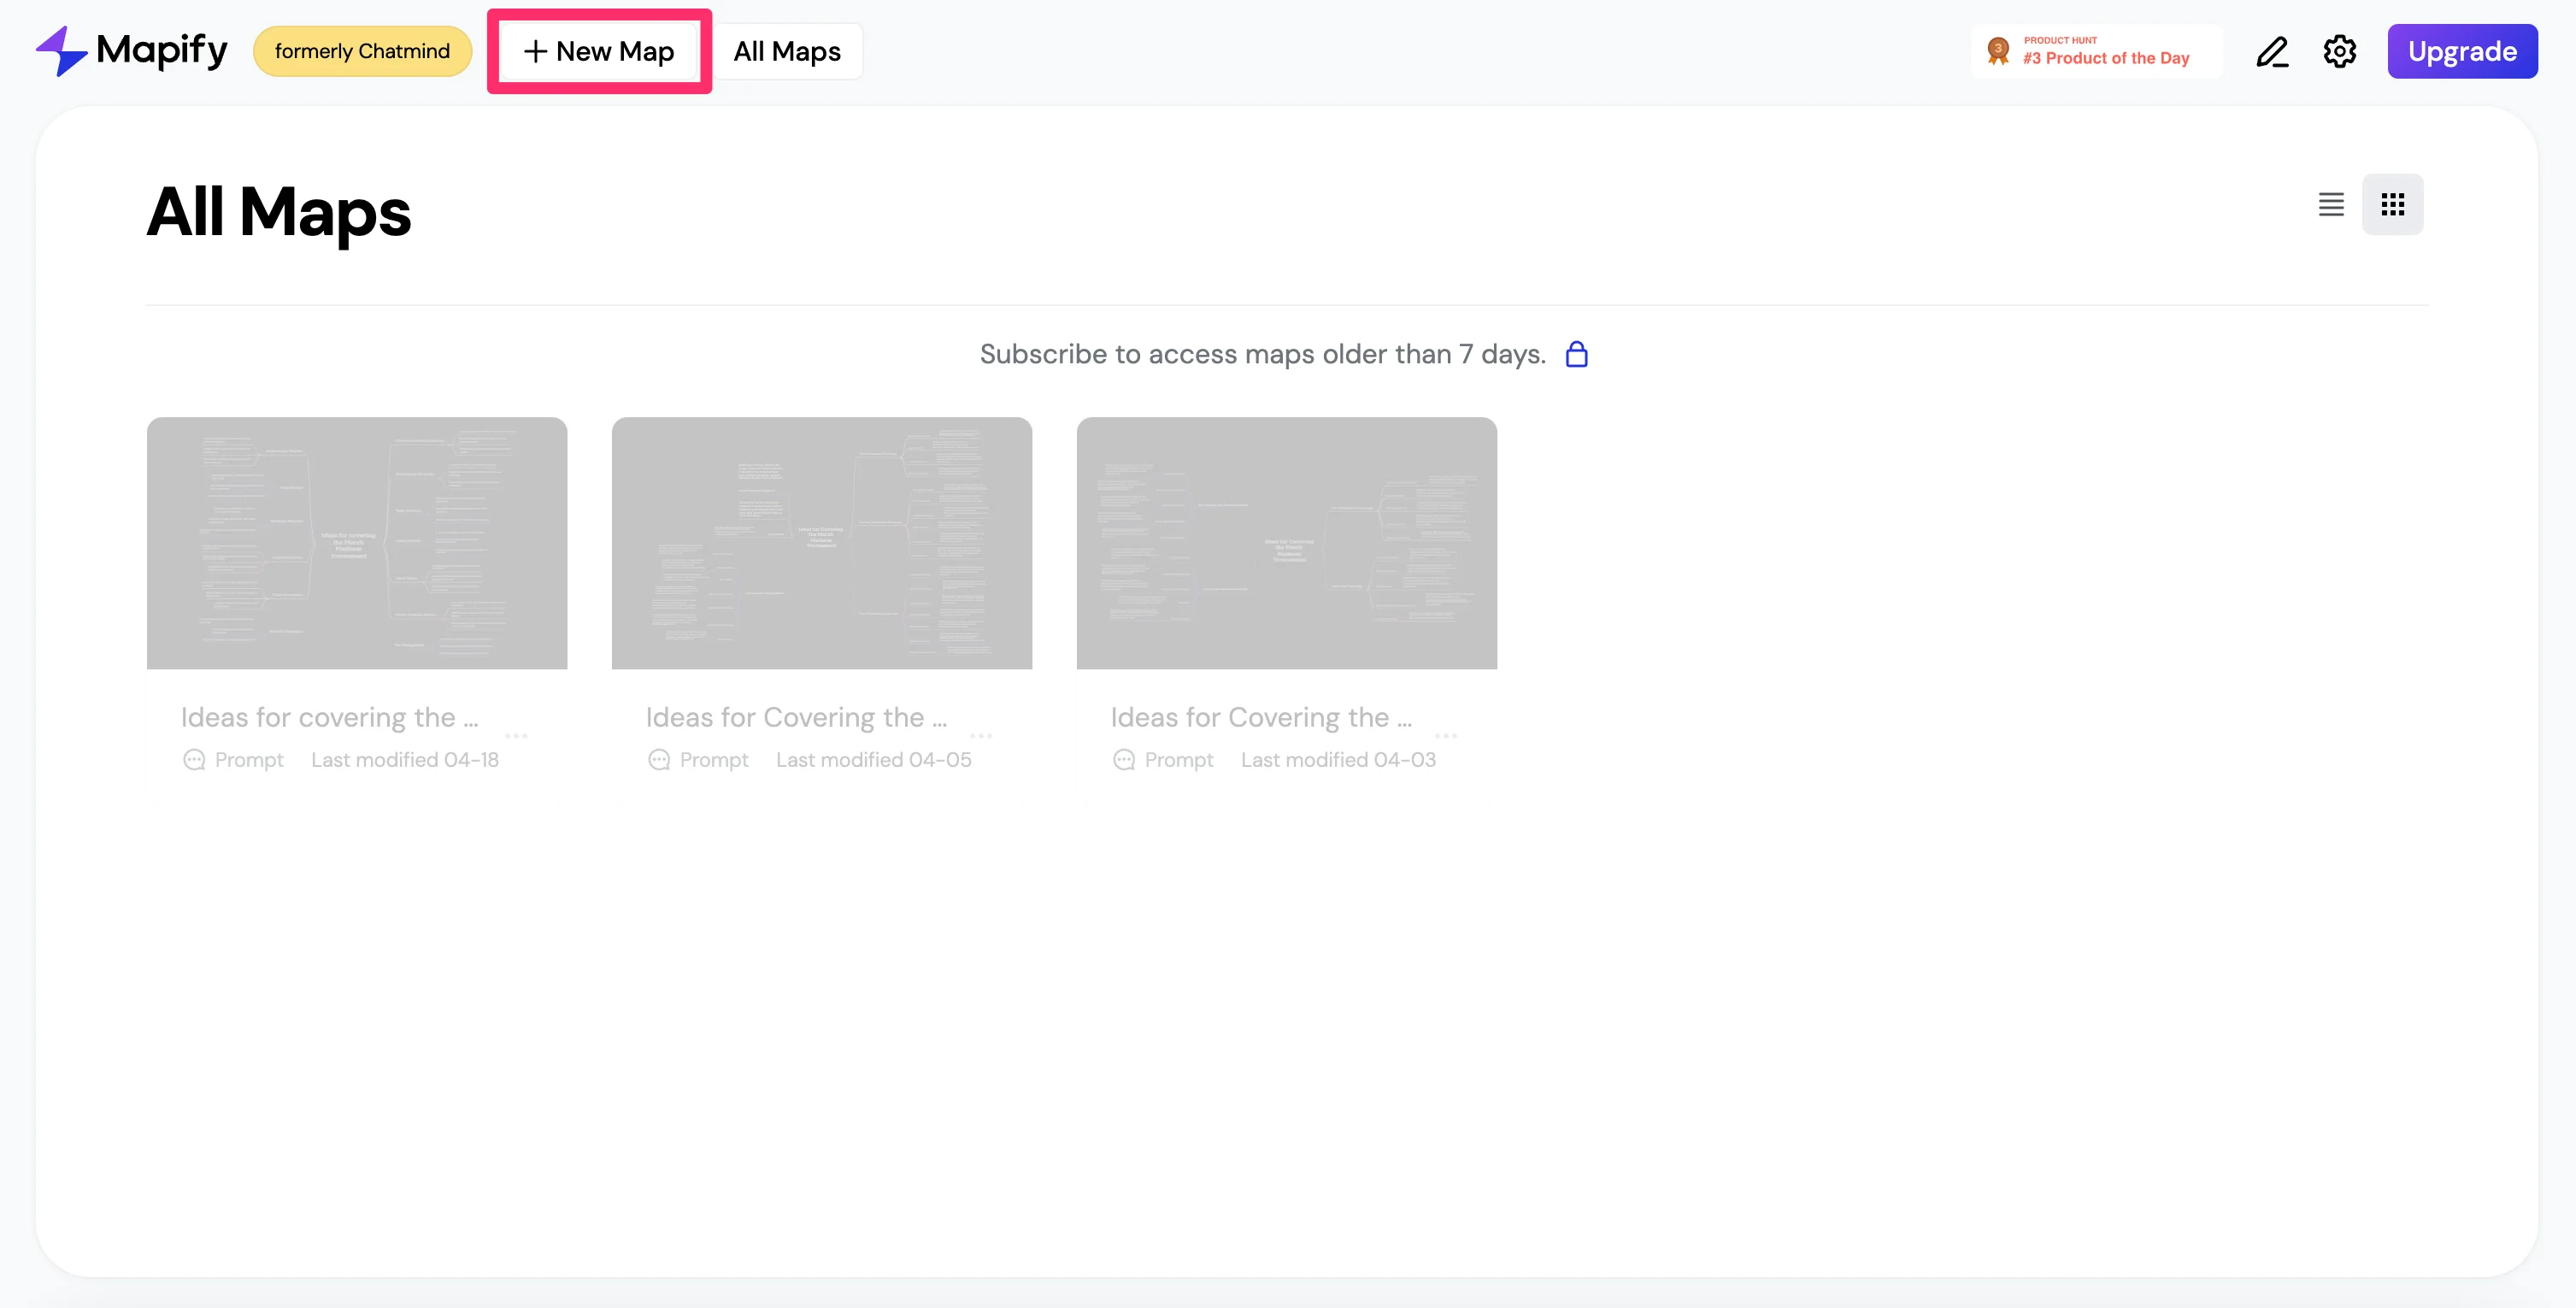The width and height of the screenshot is (2576, 1308).
Task: Open the map thumbnail modified 04-18
Action: coord(357,543)
